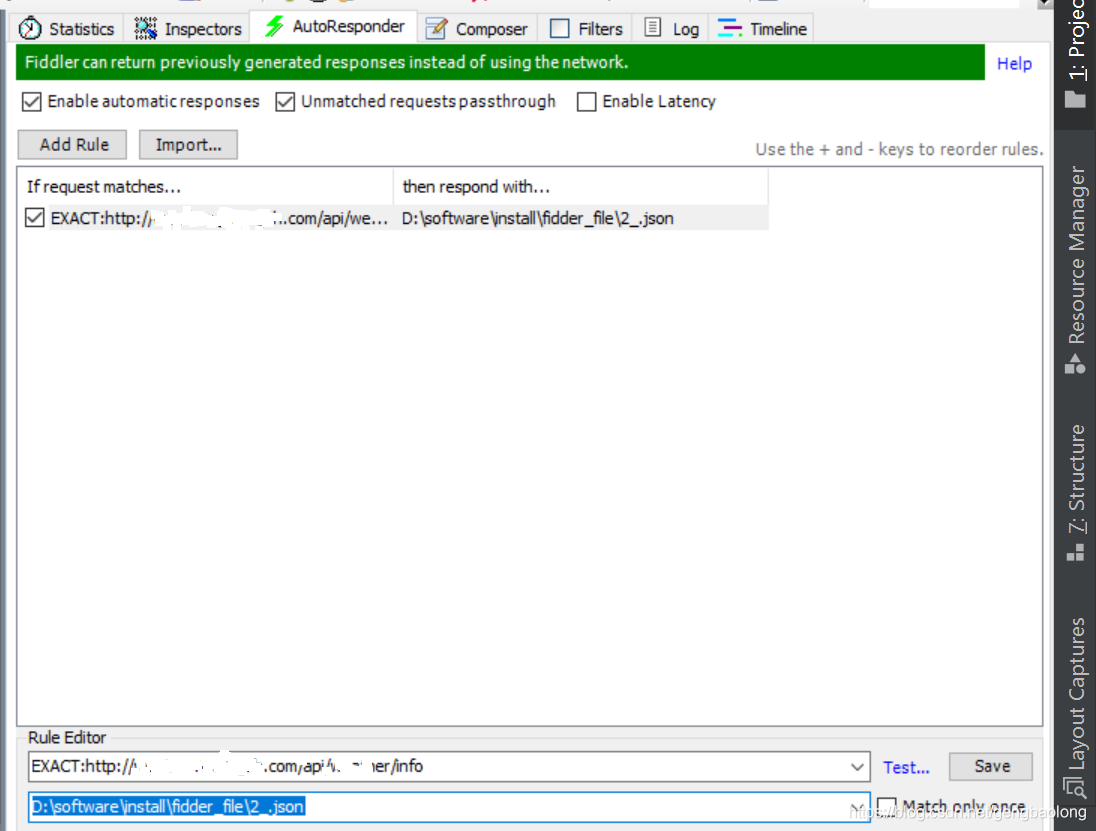Expand the request match URL dropdown
Viewport: 1096px width, 831px height.
(857, 767)
